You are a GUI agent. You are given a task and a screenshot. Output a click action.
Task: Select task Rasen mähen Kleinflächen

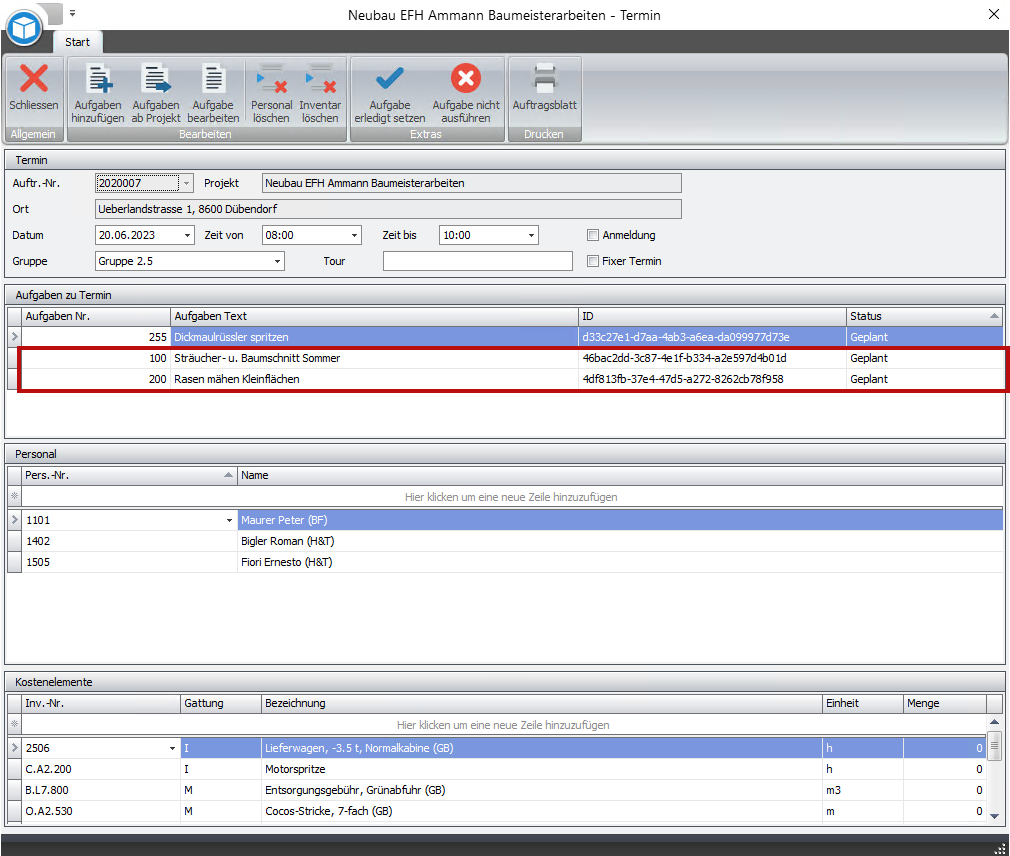[x=512, y=379]
